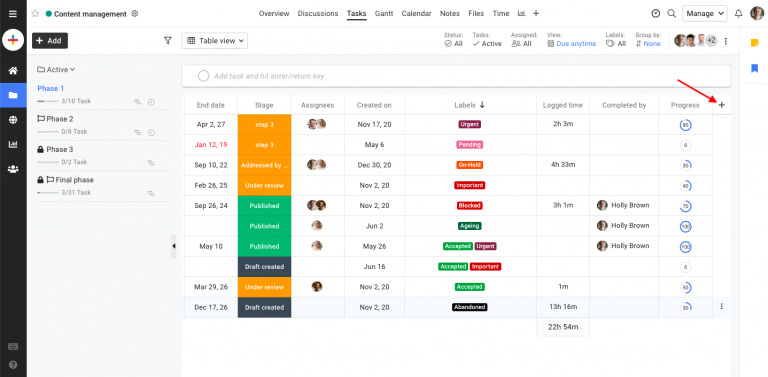This screenshot has height=377, width=768.
Task: Open the three-dot menu beside member avatars
Action: click(x=726, y=41)
